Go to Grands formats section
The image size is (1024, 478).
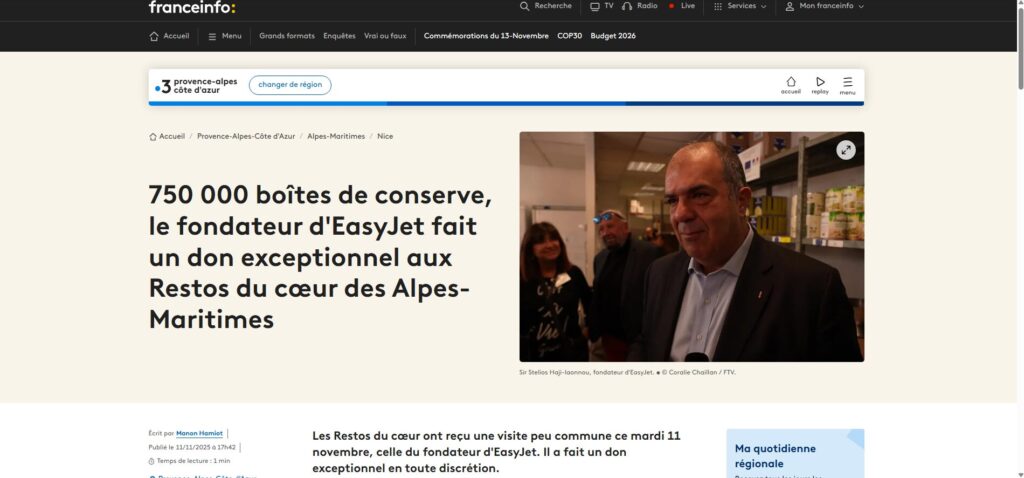click(287, 36)
